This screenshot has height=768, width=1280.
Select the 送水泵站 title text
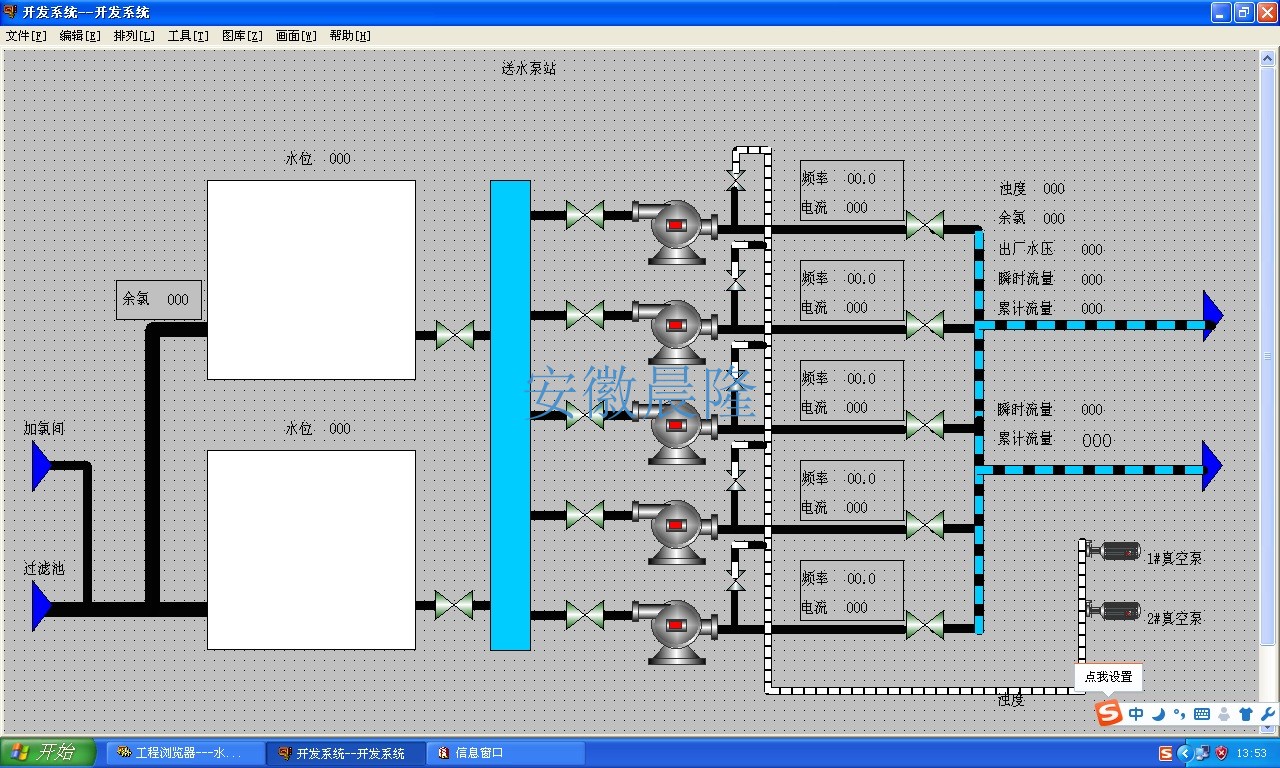pos(529,69)
